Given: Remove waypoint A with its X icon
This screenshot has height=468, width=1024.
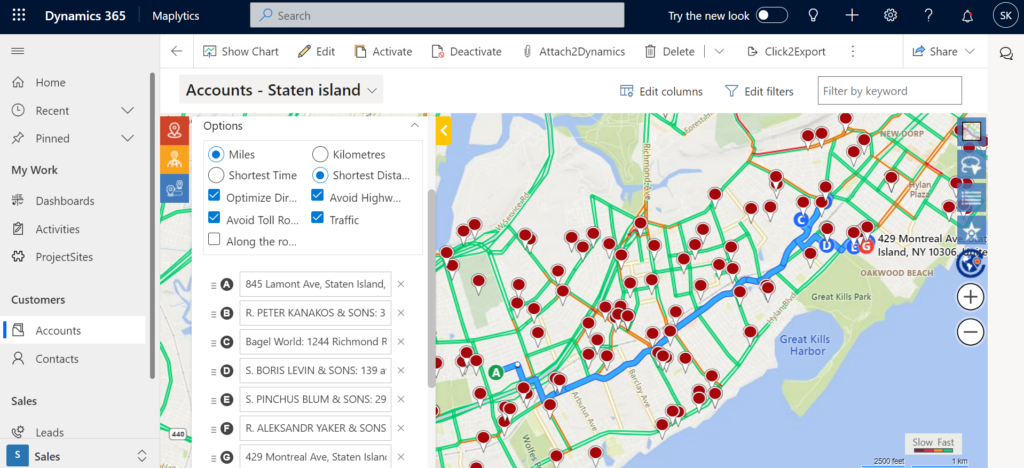Looking at the screenshot, I should (x=401, y=285).
